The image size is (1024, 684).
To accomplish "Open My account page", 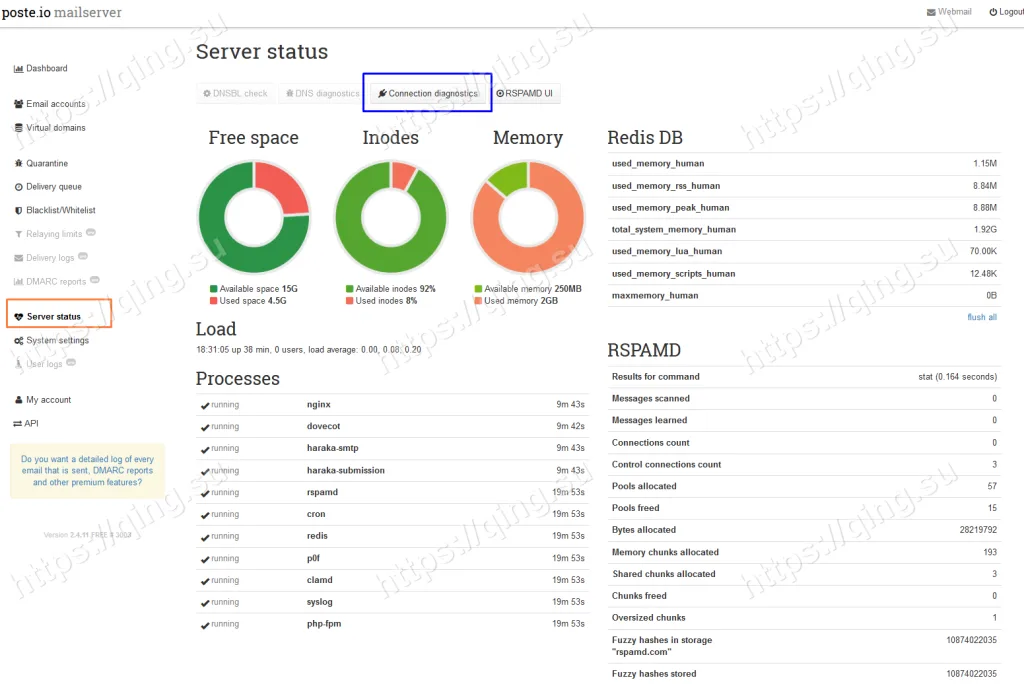I will point(42,400).
